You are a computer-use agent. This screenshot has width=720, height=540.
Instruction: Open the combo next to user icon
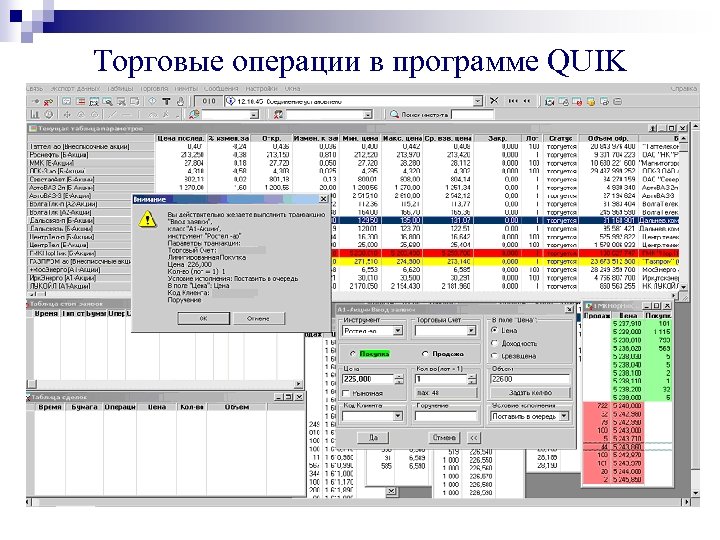tap(367, 114)
